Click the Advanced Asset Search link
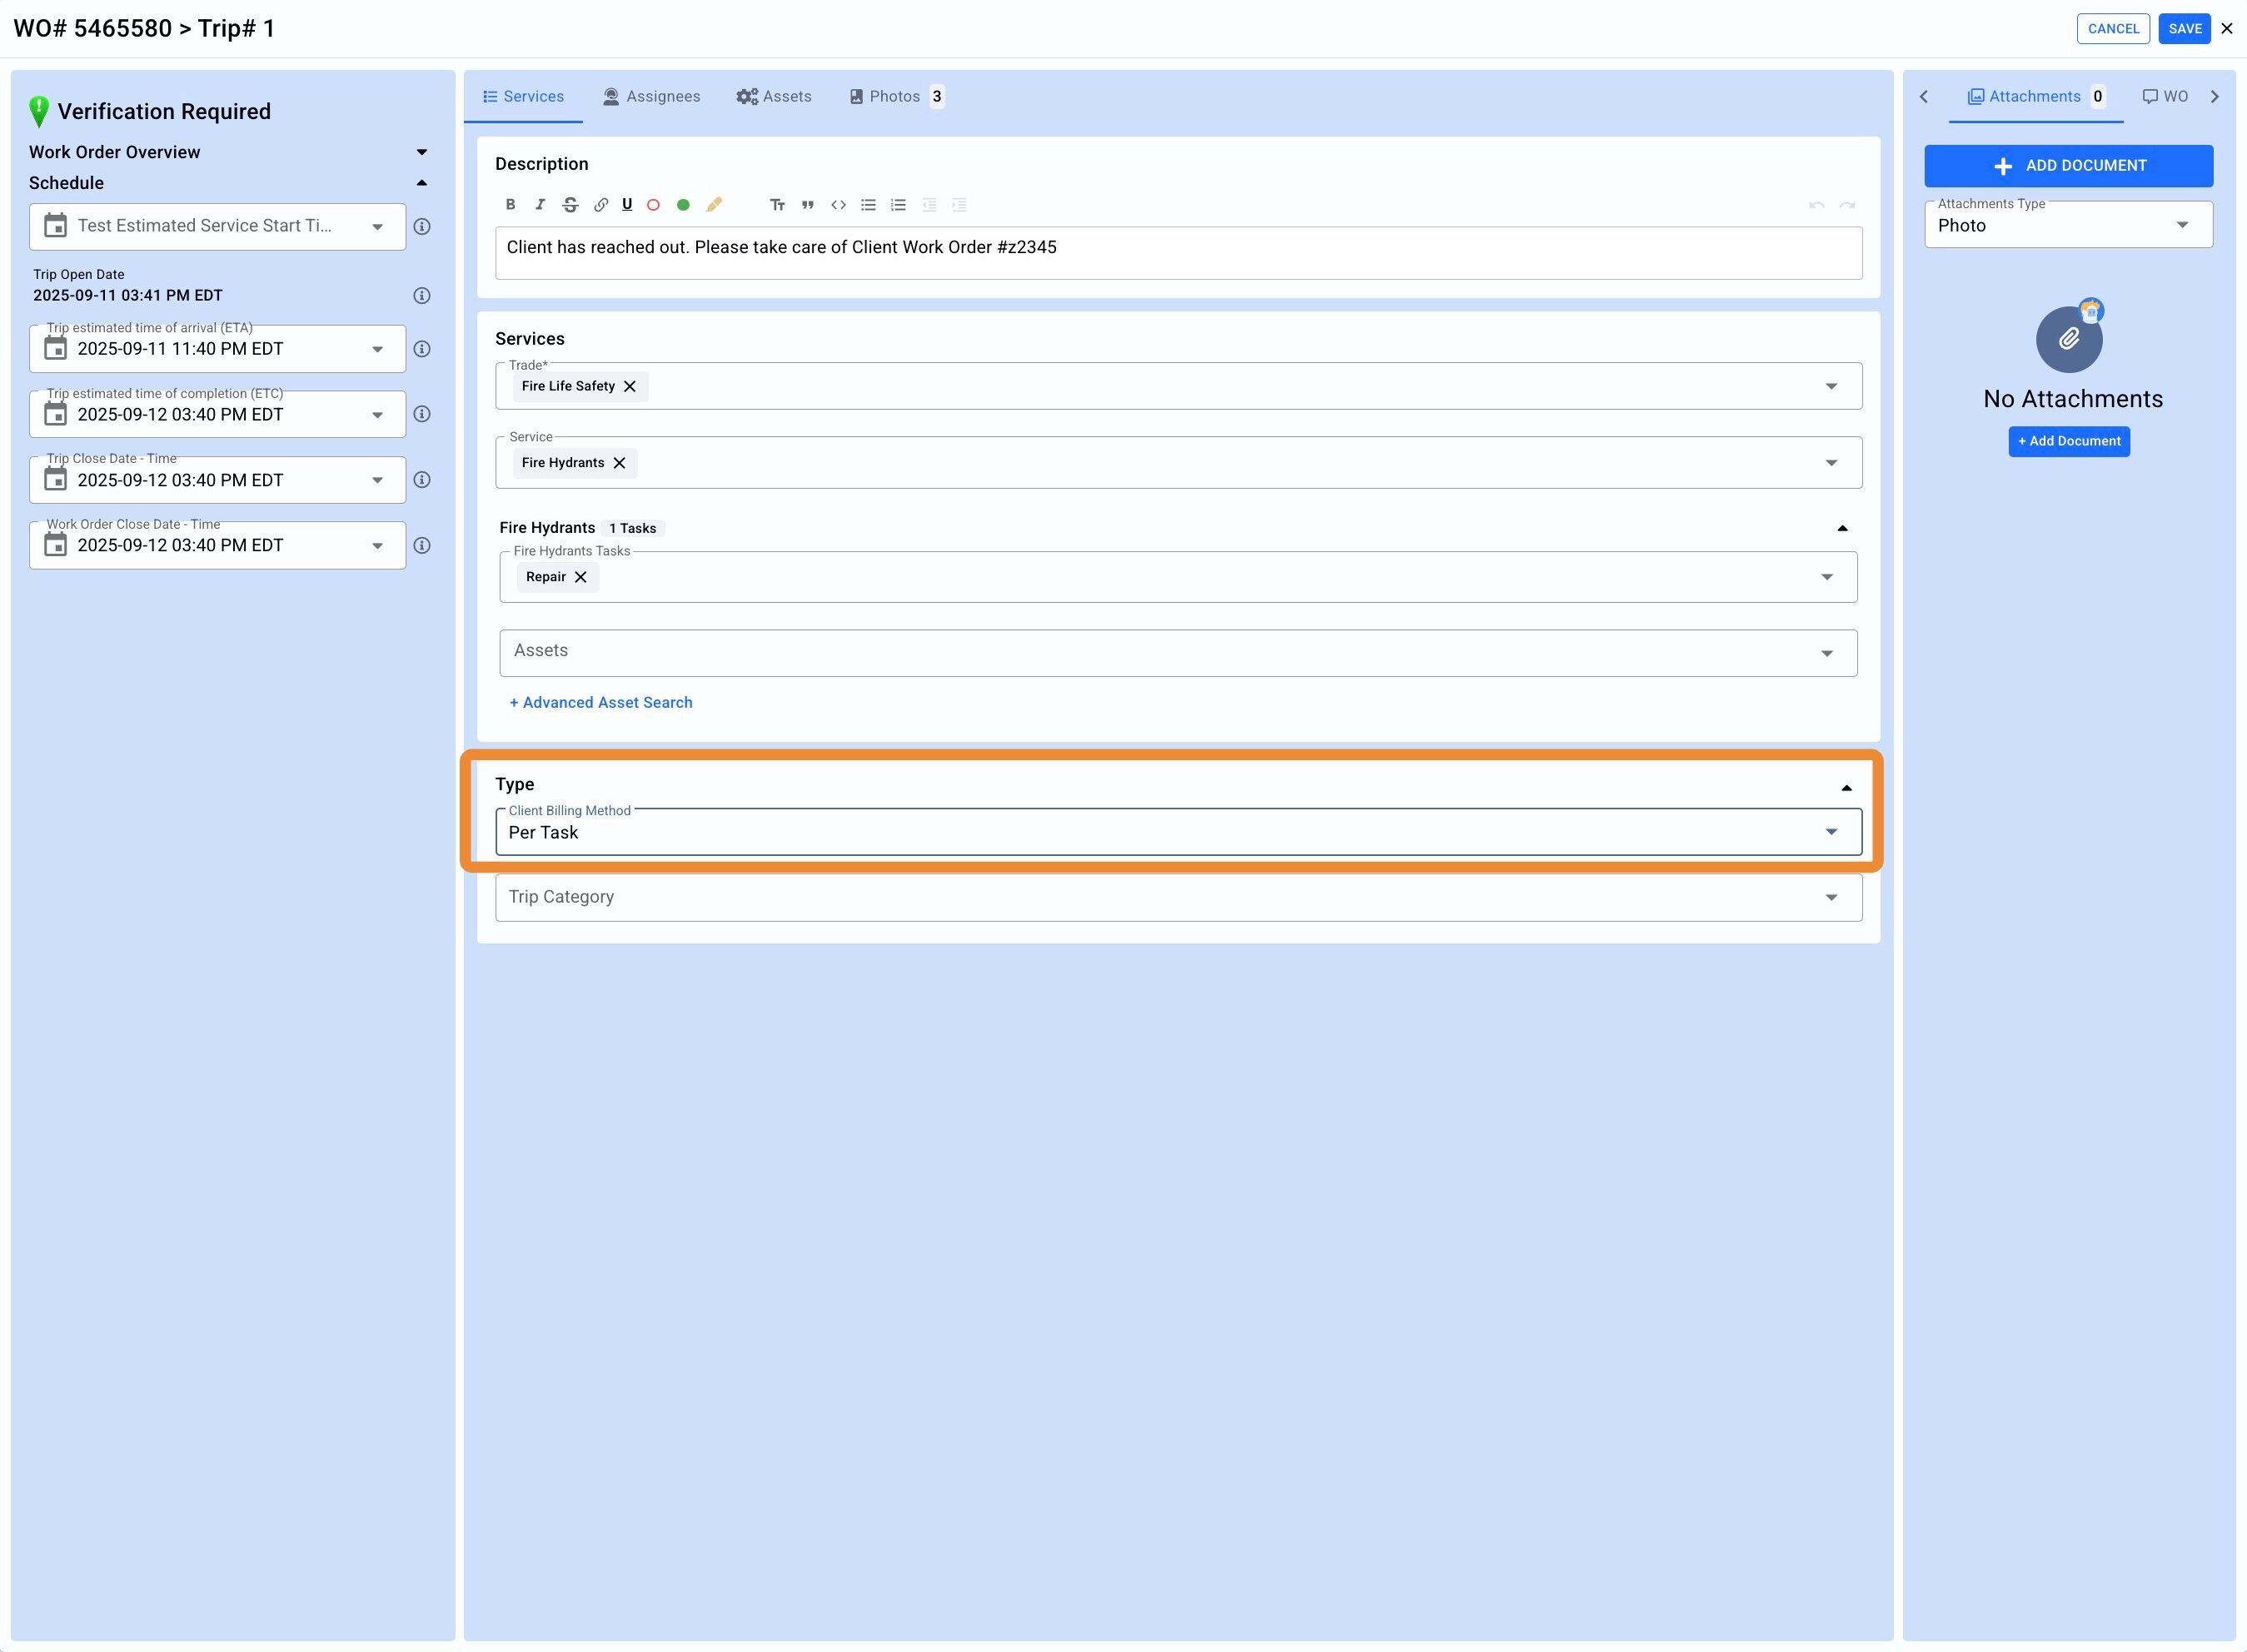Image resolution: width=2247 pixels, height=1652 pixels. (601, 702)
